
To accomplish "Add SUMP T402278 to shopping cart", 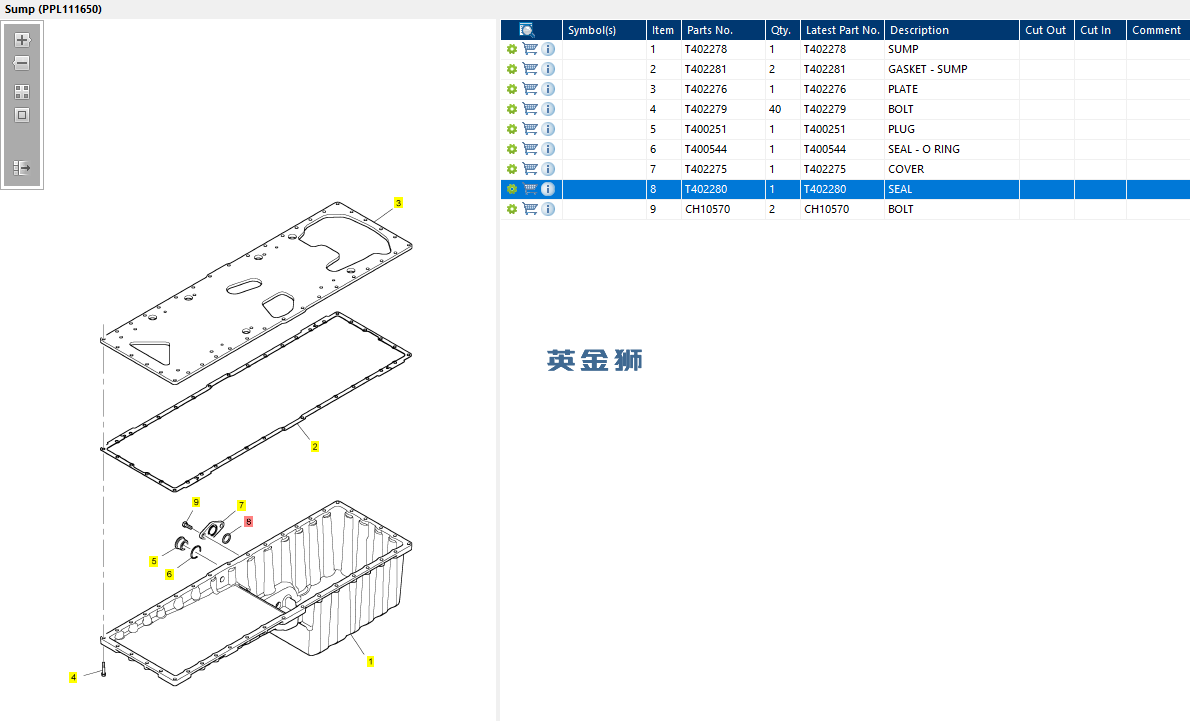I will tap(530, 49).
